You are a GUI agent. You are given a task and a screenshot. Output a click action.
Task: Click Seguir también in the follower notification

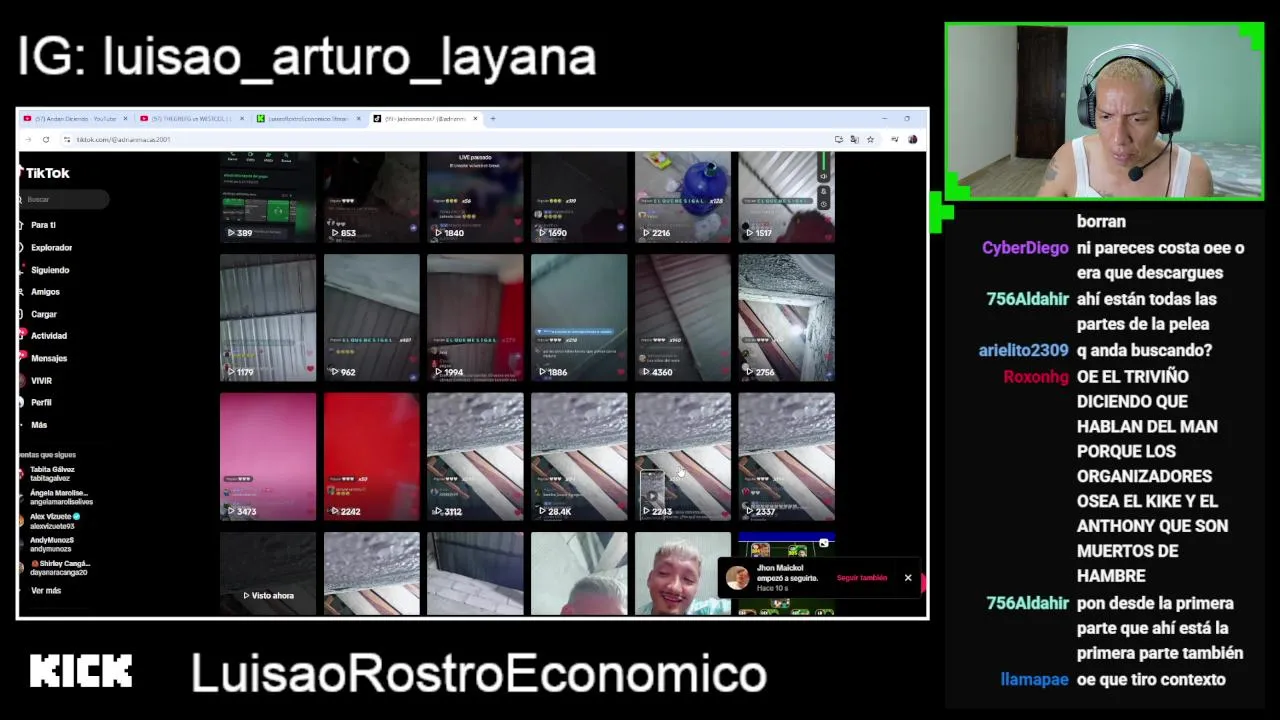pos(861,578)
